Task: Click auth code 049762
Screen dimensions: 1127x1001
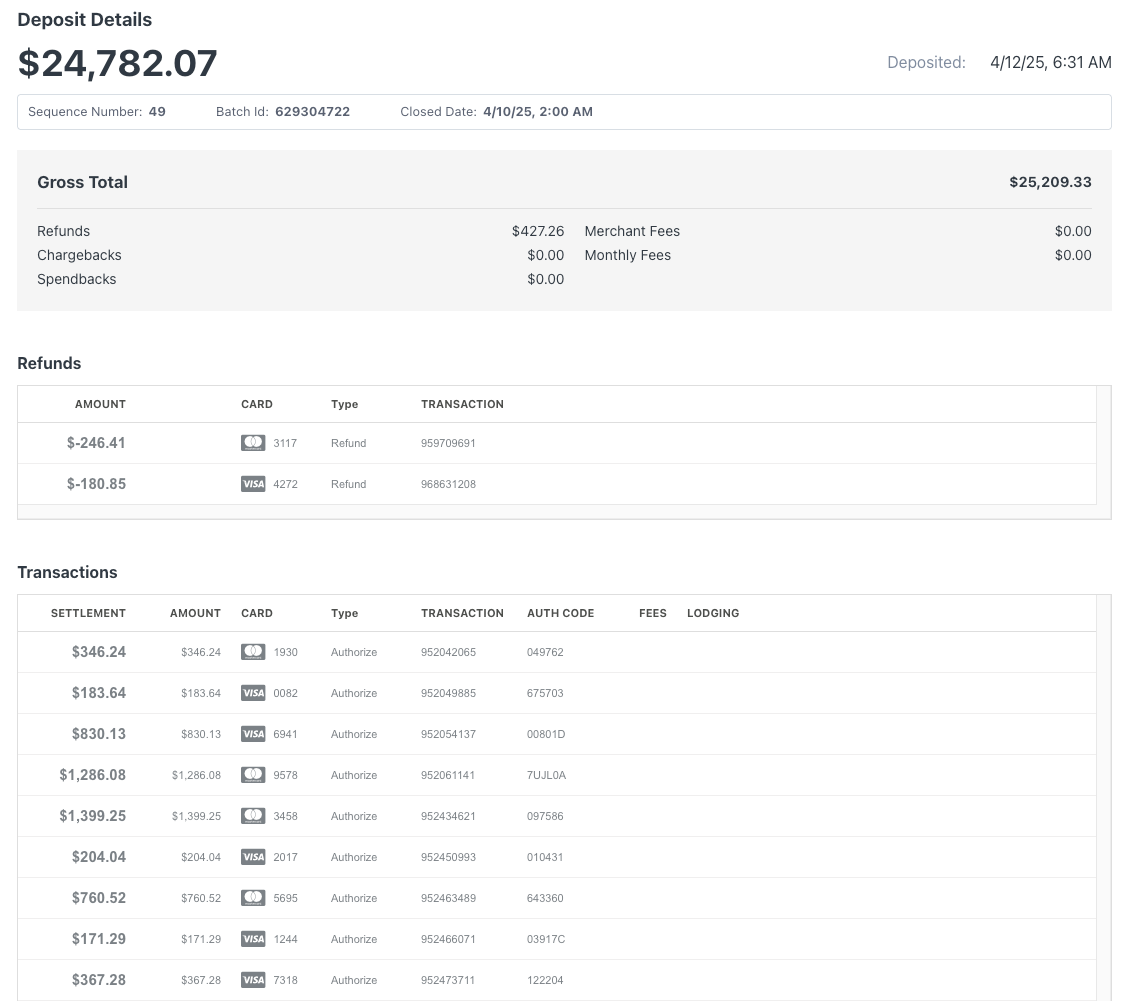Action: (x=545, y=652)
